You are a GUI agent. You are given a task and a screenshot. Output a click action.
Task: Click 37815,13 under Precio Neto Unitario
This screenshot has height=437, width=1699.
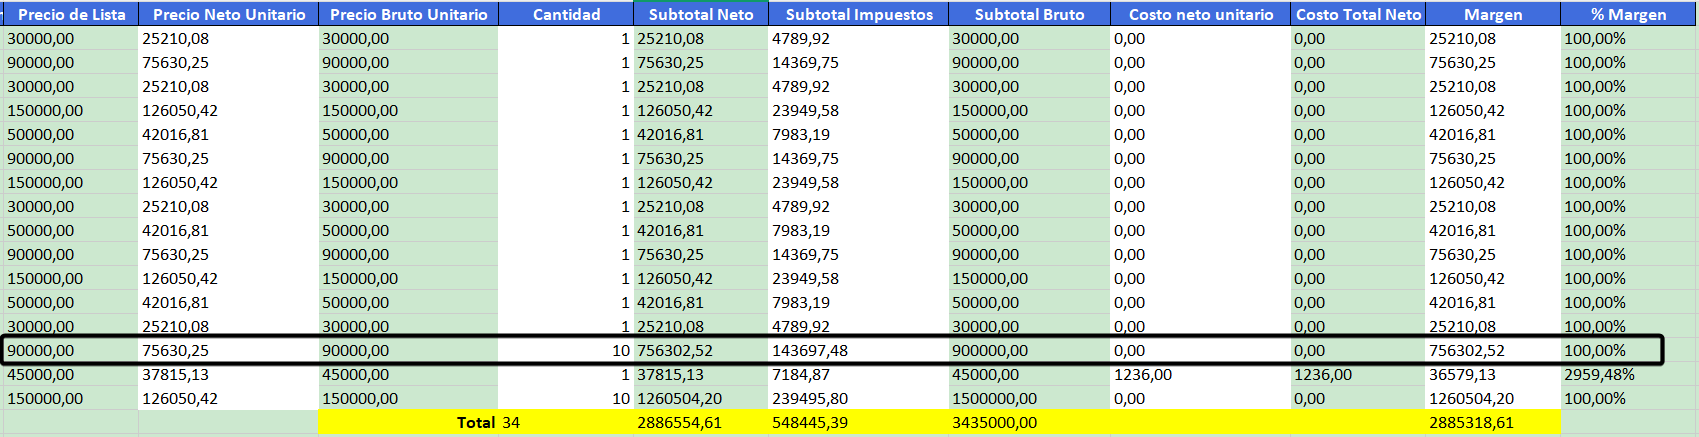pyautogui.click(x=229, y=375)
